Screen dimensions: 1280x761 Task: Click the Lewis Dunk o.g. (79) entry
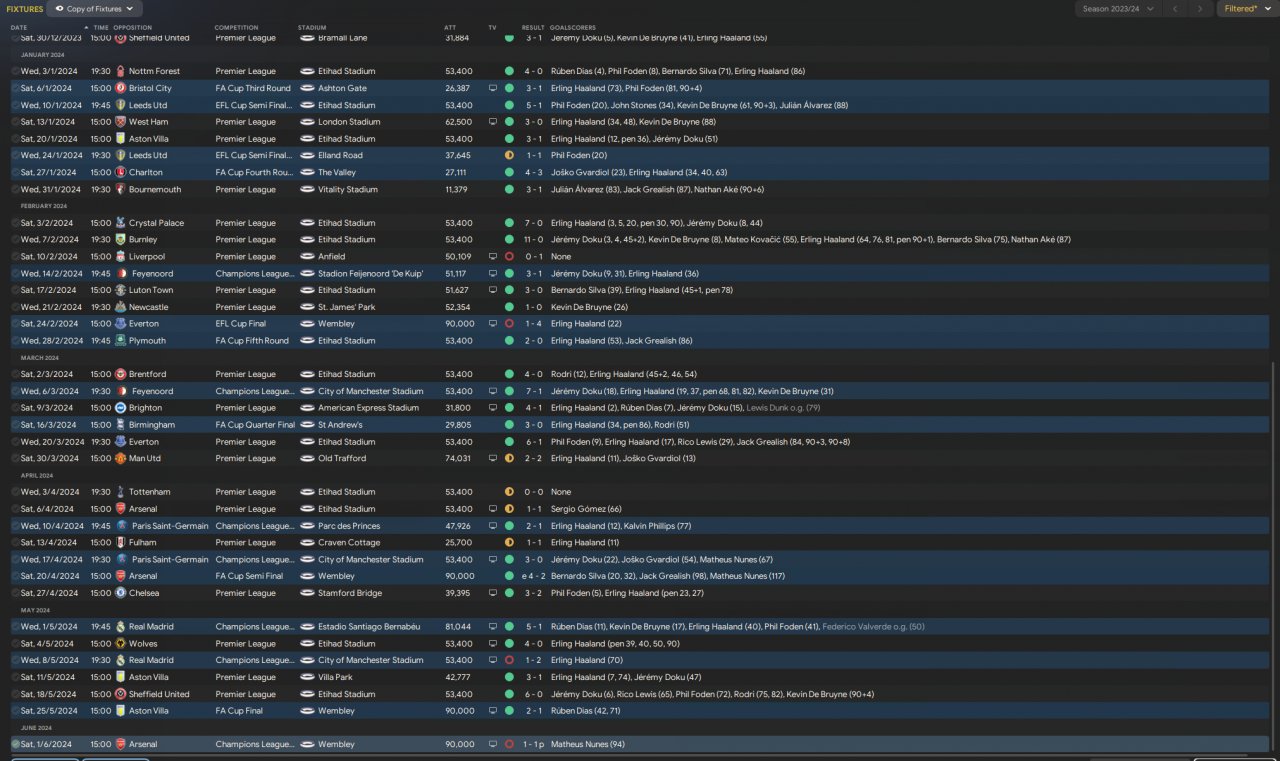[783, 408]
